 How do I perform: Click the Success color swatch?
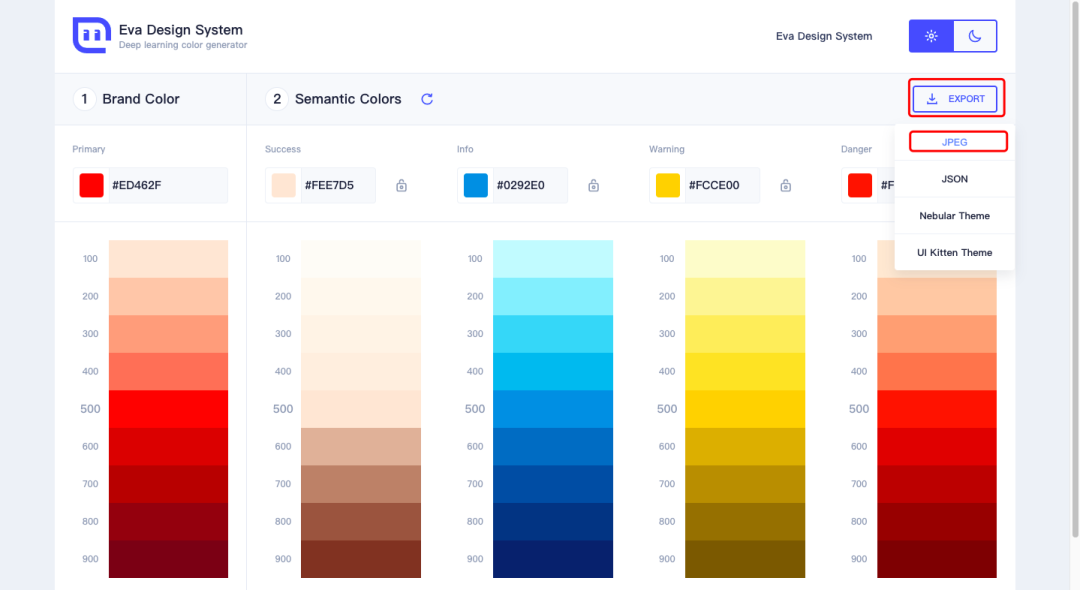tap(284, 185)
